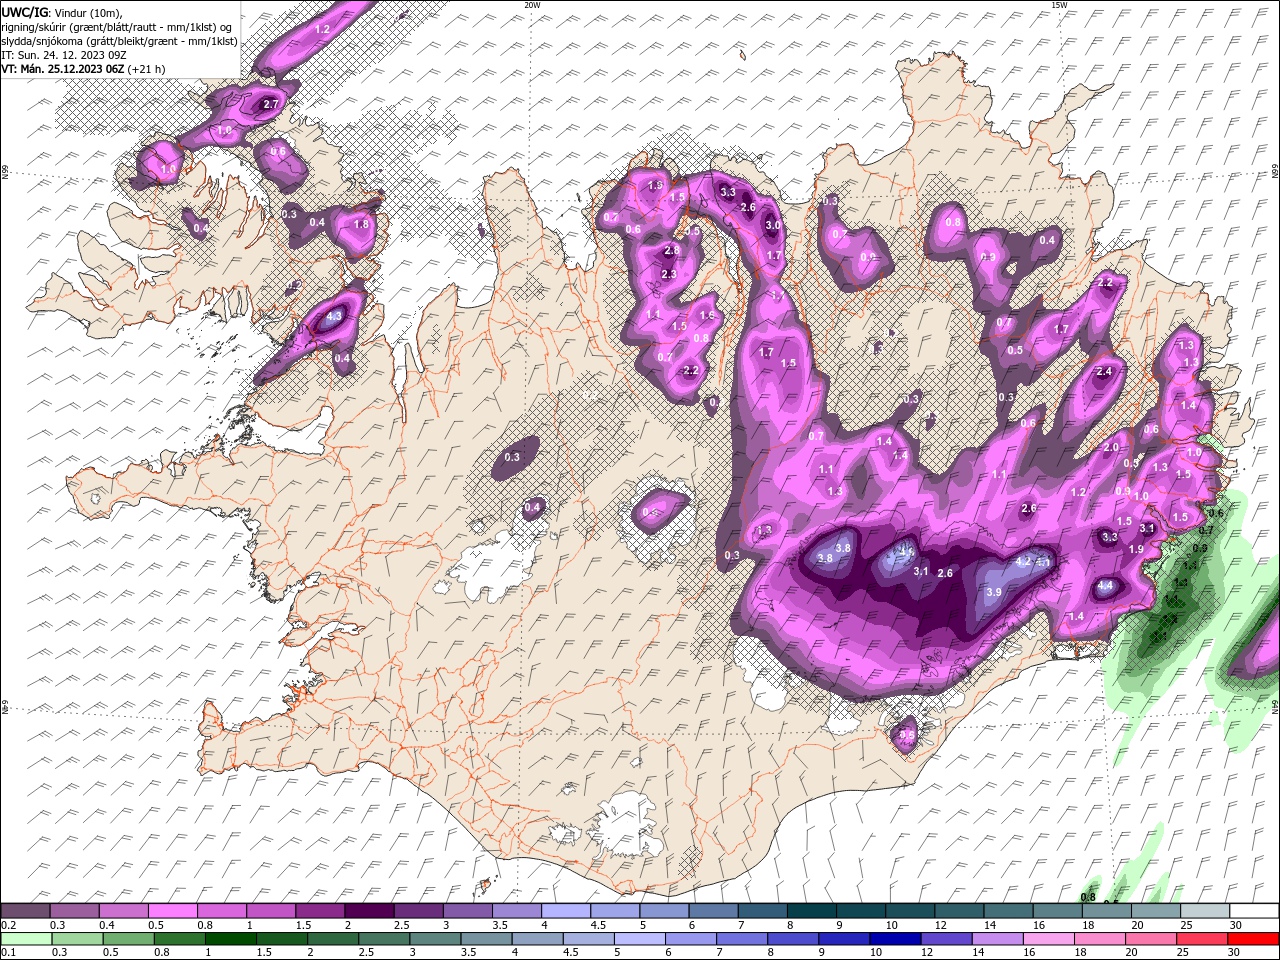1280x960 pixels.
Task: Click the 0.2 label in the upper legend row
Action: coord(9,925)
